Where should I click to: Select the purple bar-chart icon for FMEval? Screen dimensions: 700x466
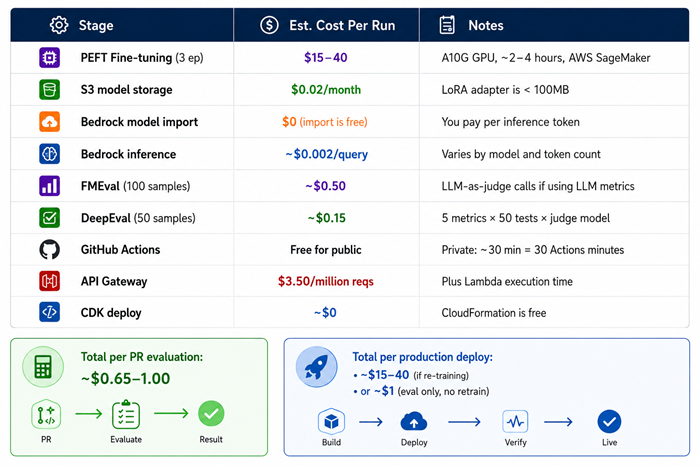(50, 186)
